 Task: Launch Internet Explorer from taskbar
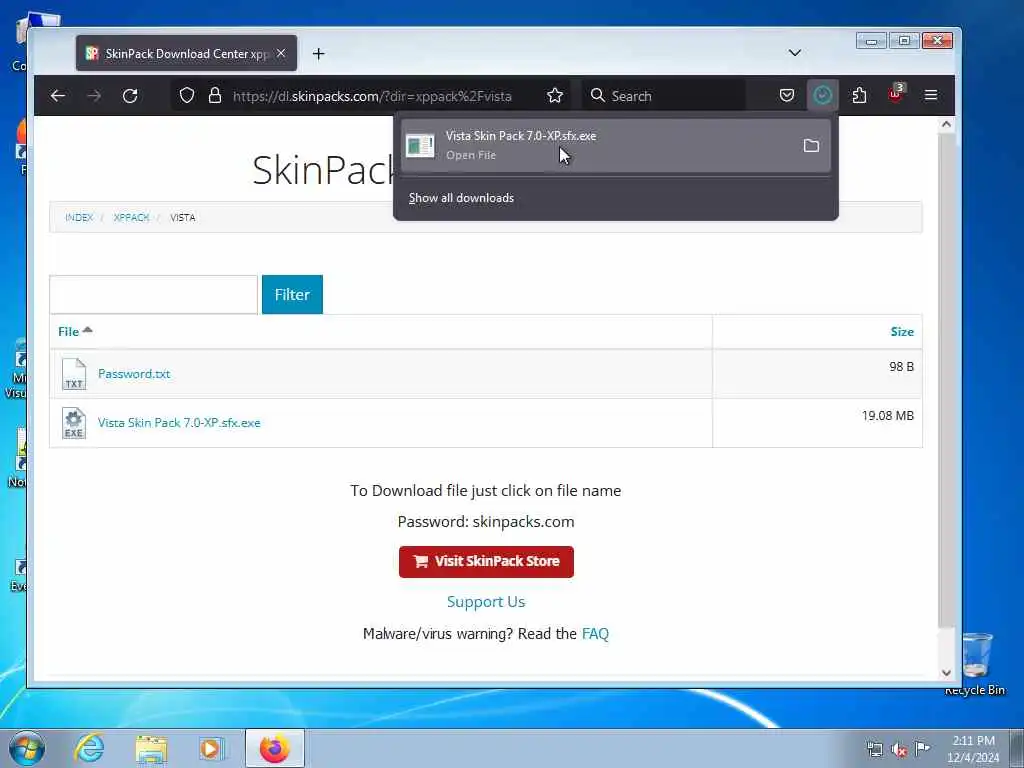click(89, 748)
